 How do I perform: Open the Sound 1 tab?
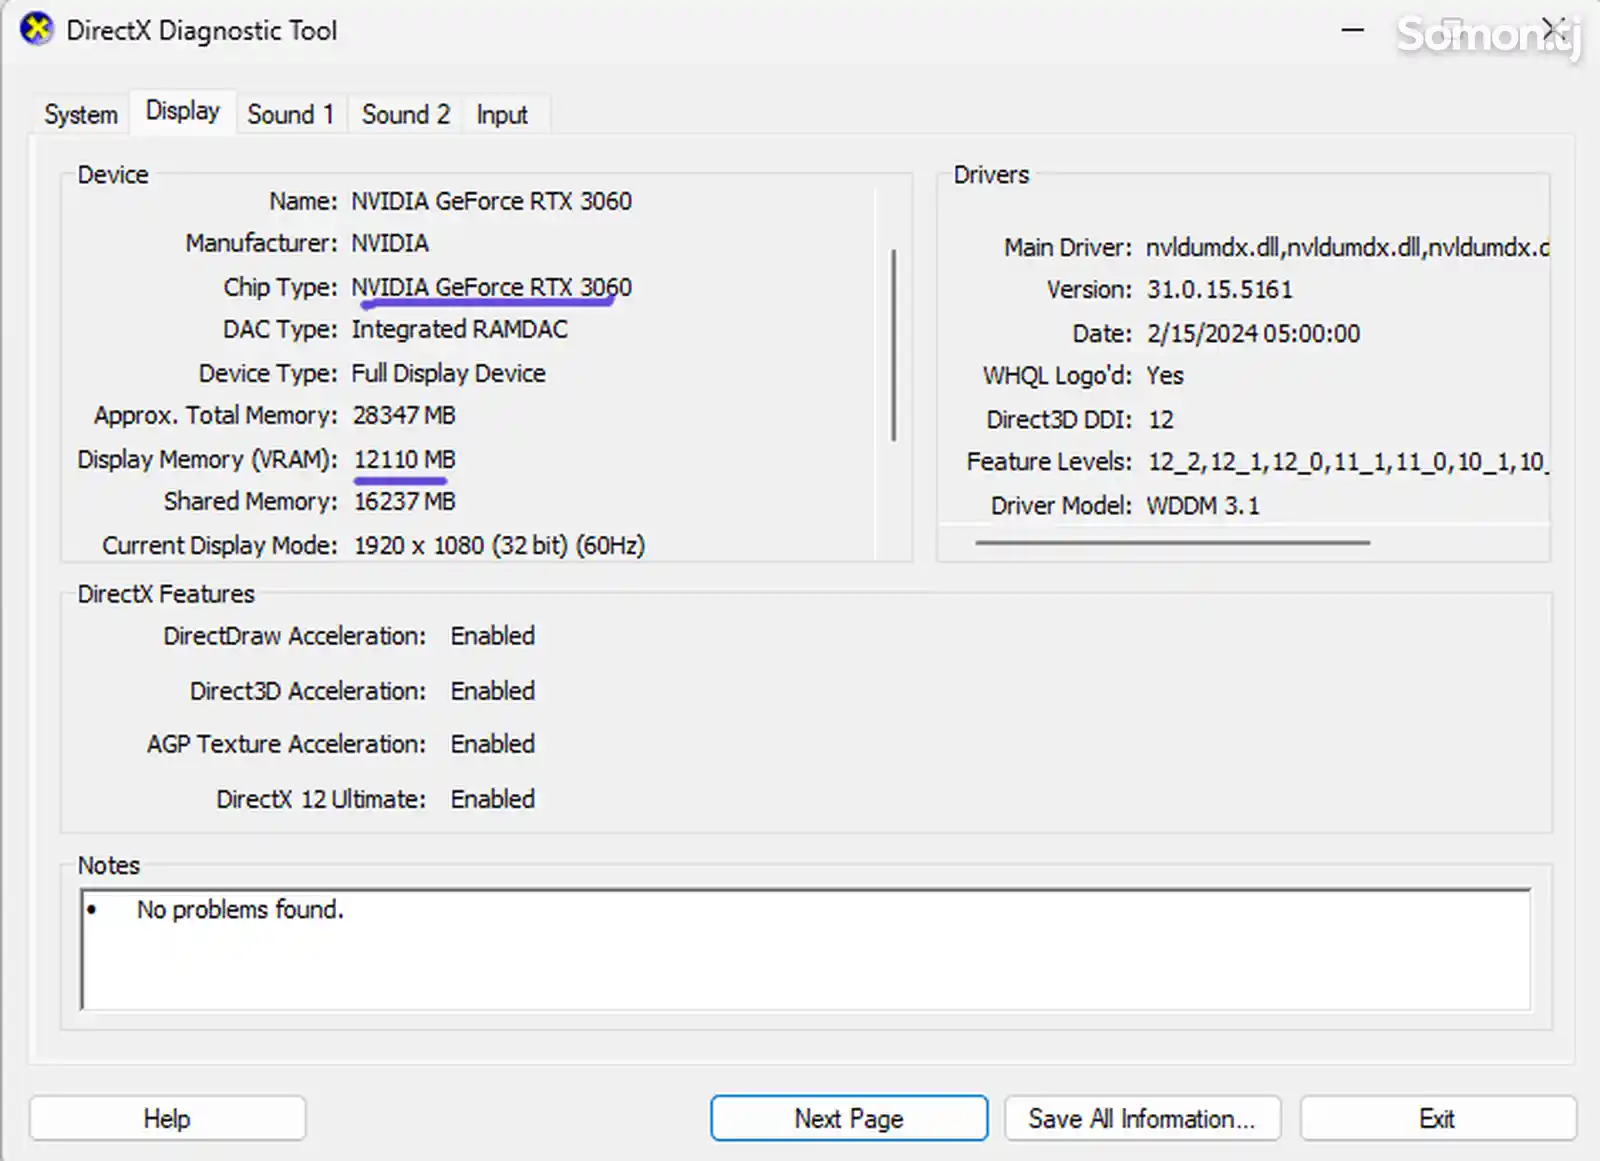point(291,115)
